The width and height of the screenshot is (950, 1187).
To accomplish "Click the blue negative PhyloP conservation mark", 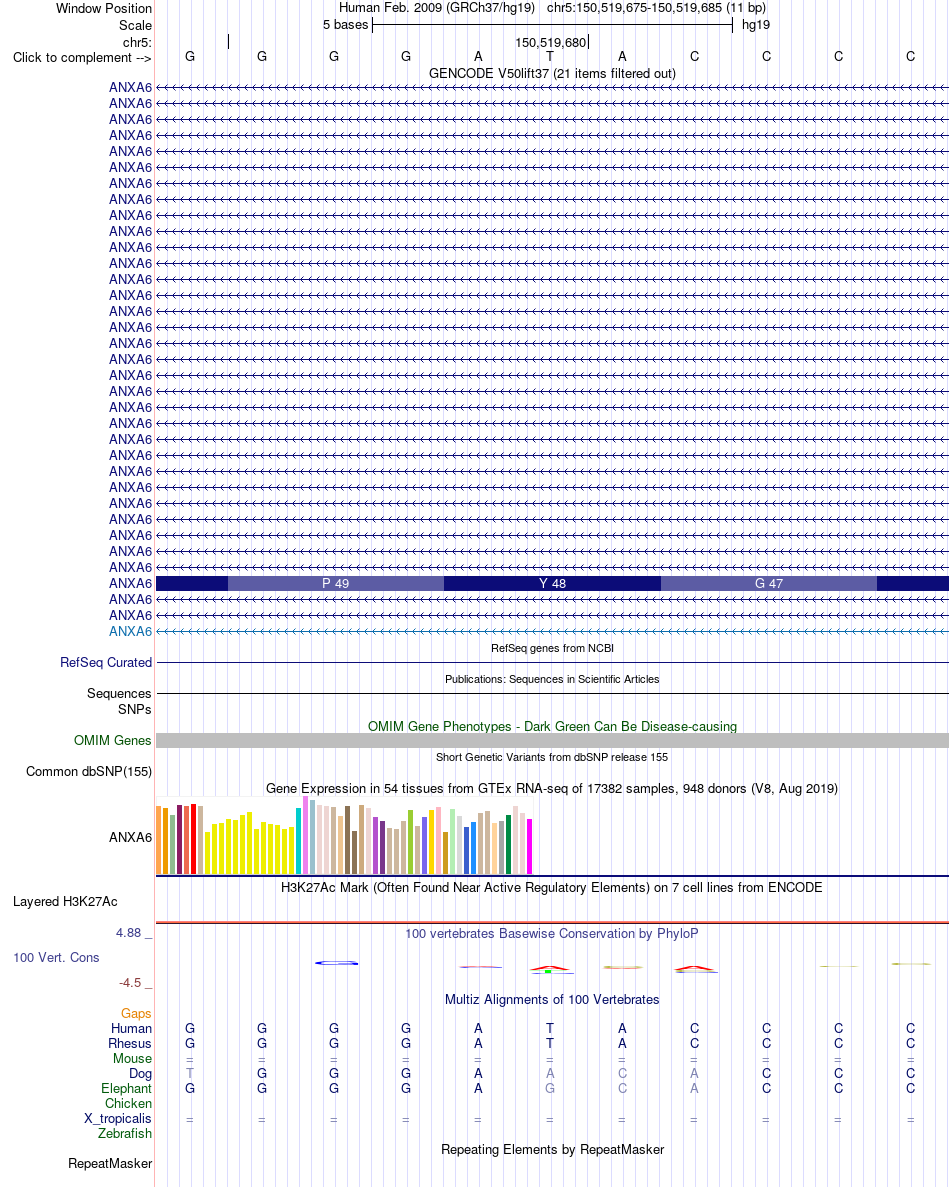I will 337,963.
